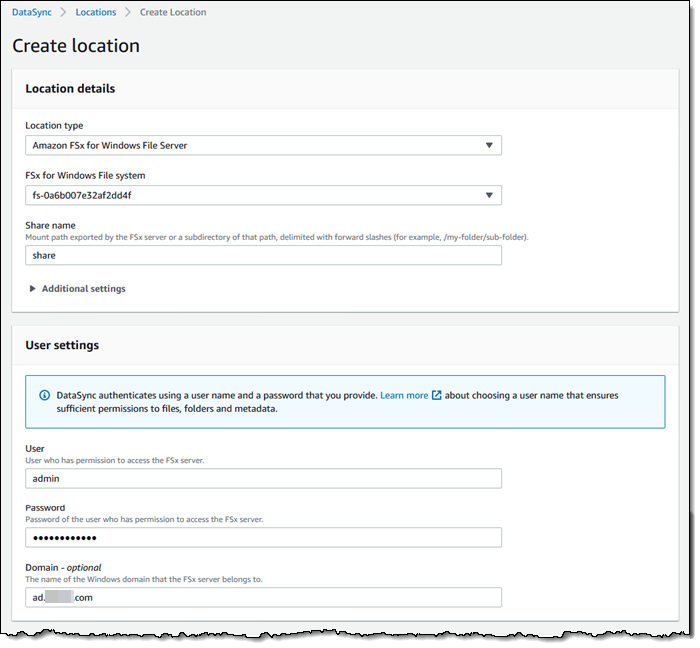
Task: Click the Create Location breadcrumb item
Action: [173, 12]
